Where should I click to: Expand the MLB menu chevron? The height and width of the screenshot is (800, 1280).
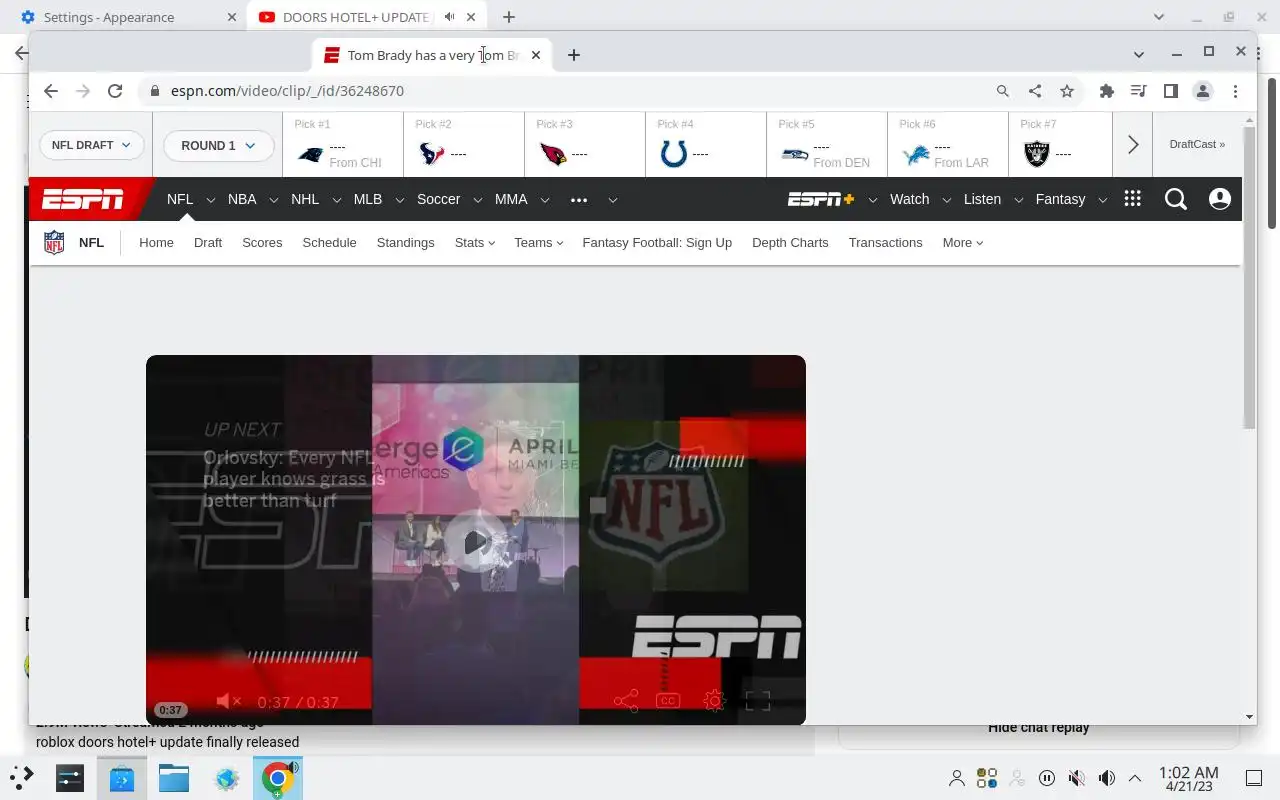399,200
